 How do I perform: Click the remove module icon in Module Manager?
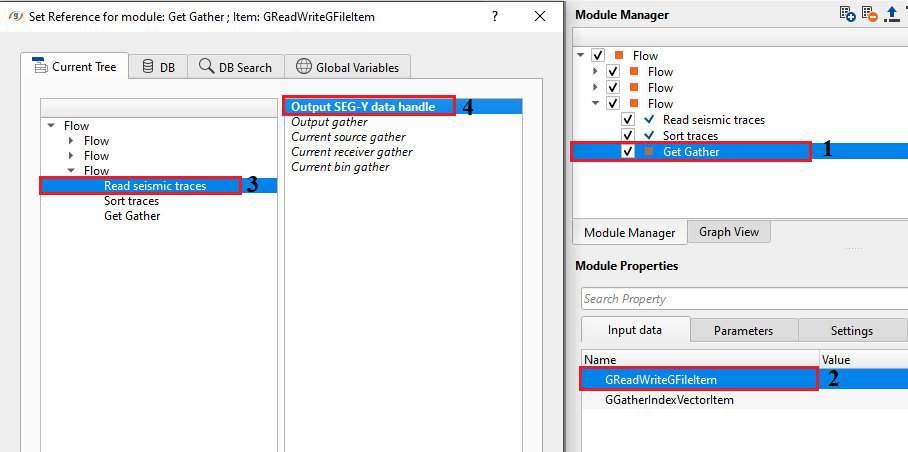point(868,14)
